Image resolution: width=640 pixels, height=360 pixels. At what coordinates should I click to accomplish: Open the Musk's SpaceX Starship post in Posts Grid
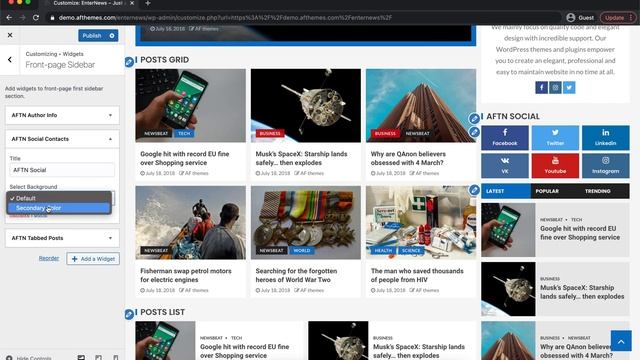[301, 158]
